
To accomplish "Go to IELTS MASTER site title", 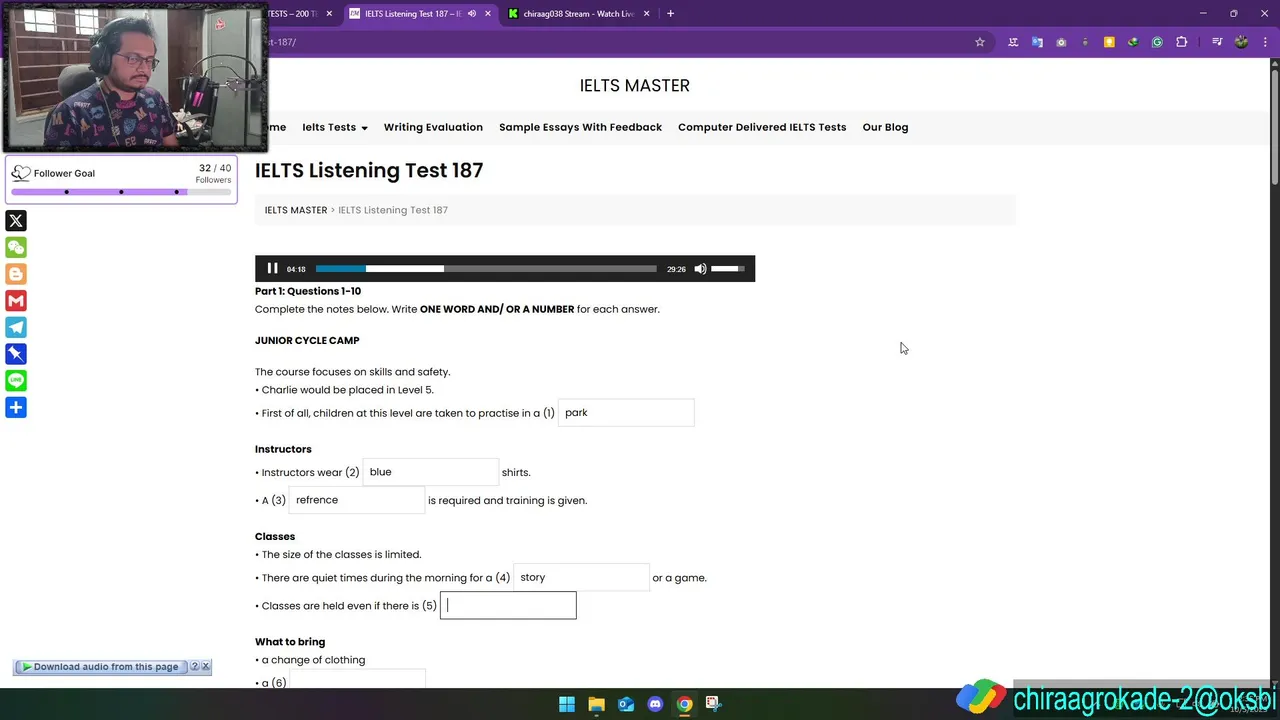I will coord(634,85).
